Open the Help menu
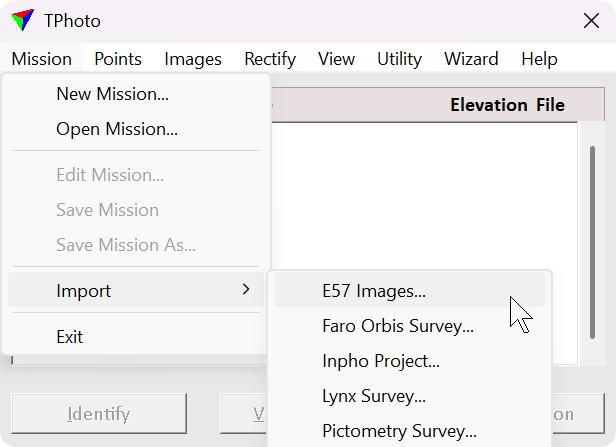 tap(539, 59)
